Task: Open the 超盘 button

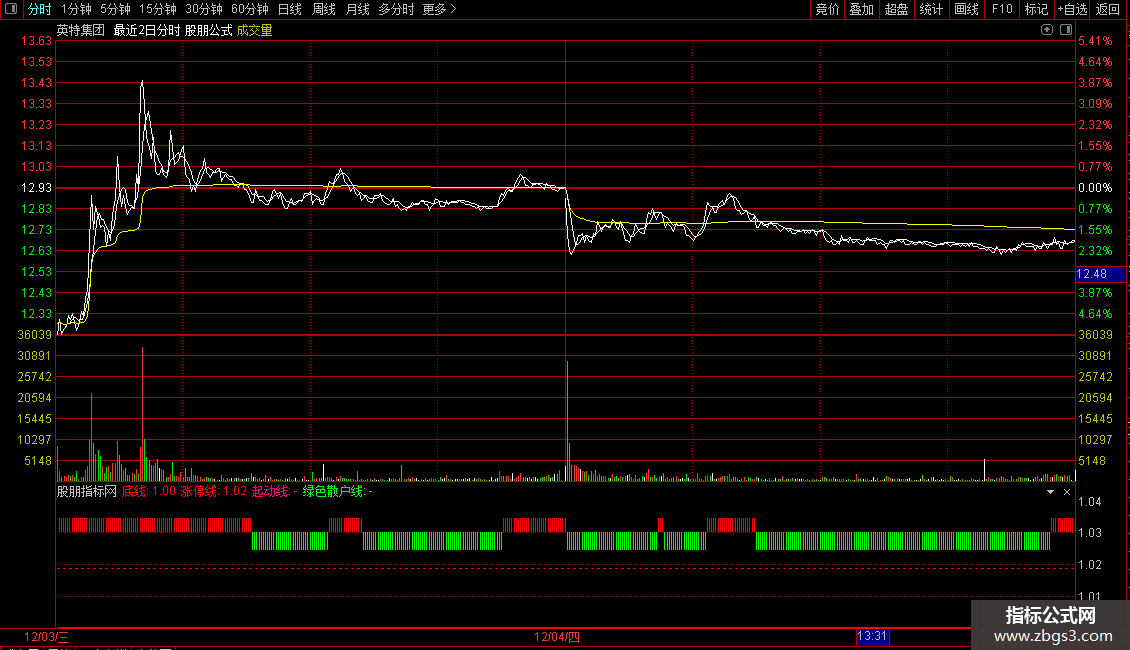Action: pyautogui.click(x=897, y=9)
